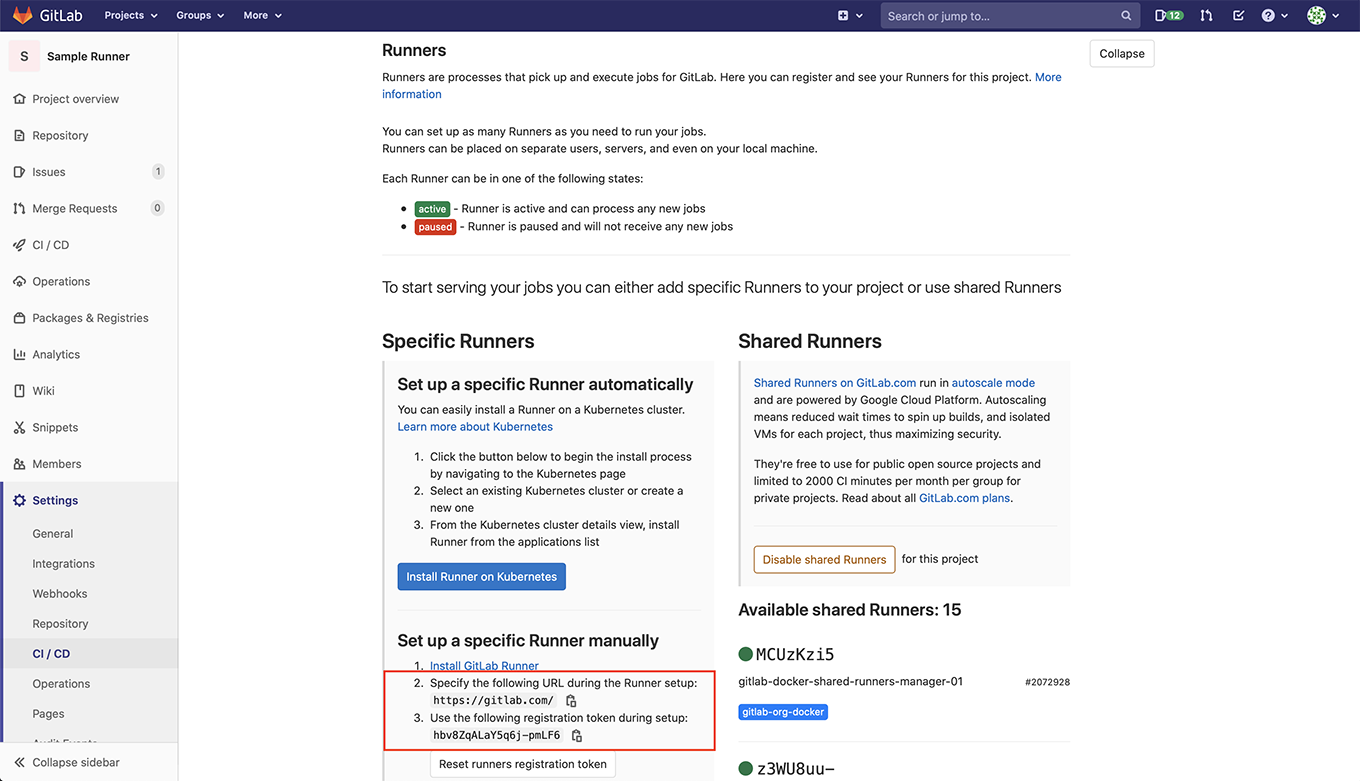This screenshot has width=1360, height=781.
Task: Open Repository under Settings submenu
Action: (60, 623)
